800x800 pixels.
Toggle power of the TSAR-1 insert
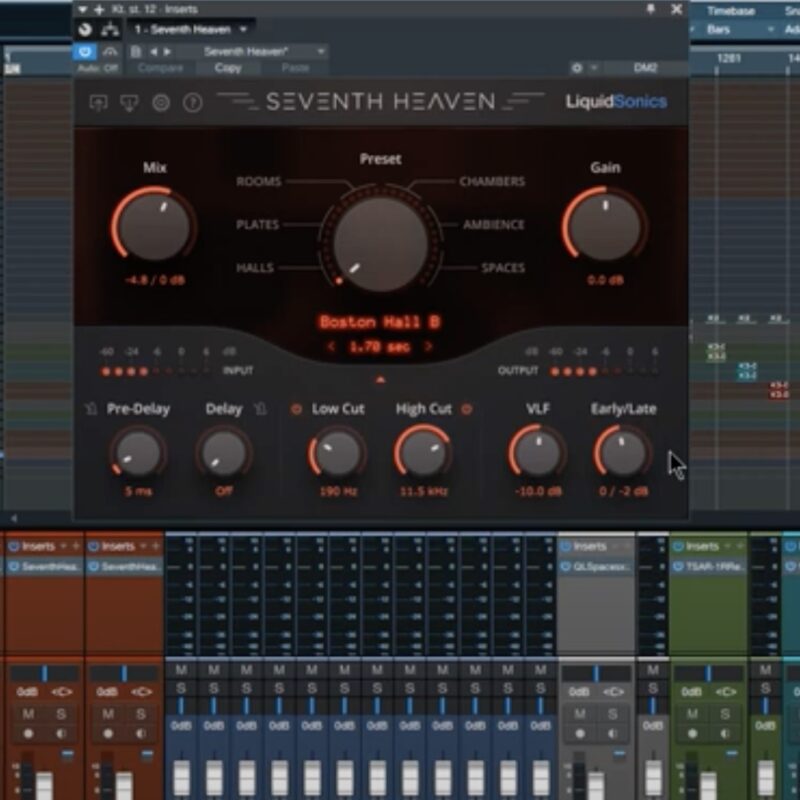coord(678,566)
